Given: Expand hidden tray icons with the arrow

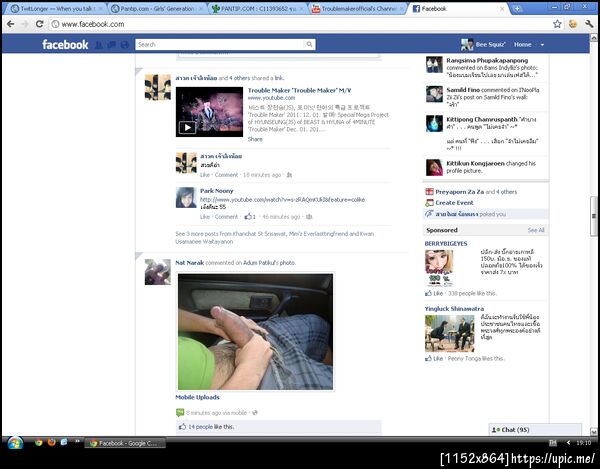Looking at the screenshot, I should pos(569,443).
